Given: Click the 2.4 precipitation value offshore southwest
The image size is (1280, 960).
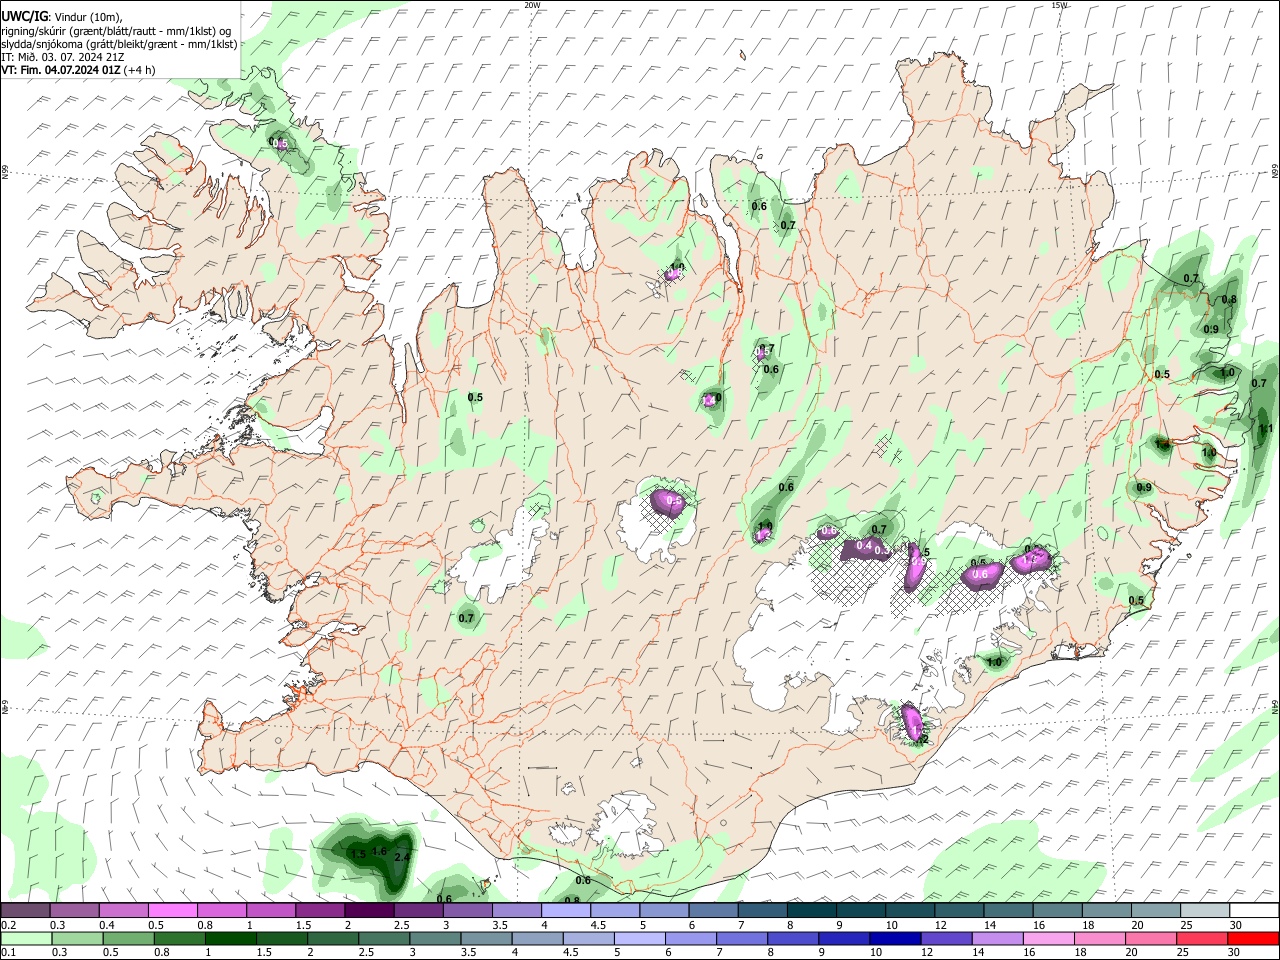Looking at the screenshot, I should [x=403, y=858].
